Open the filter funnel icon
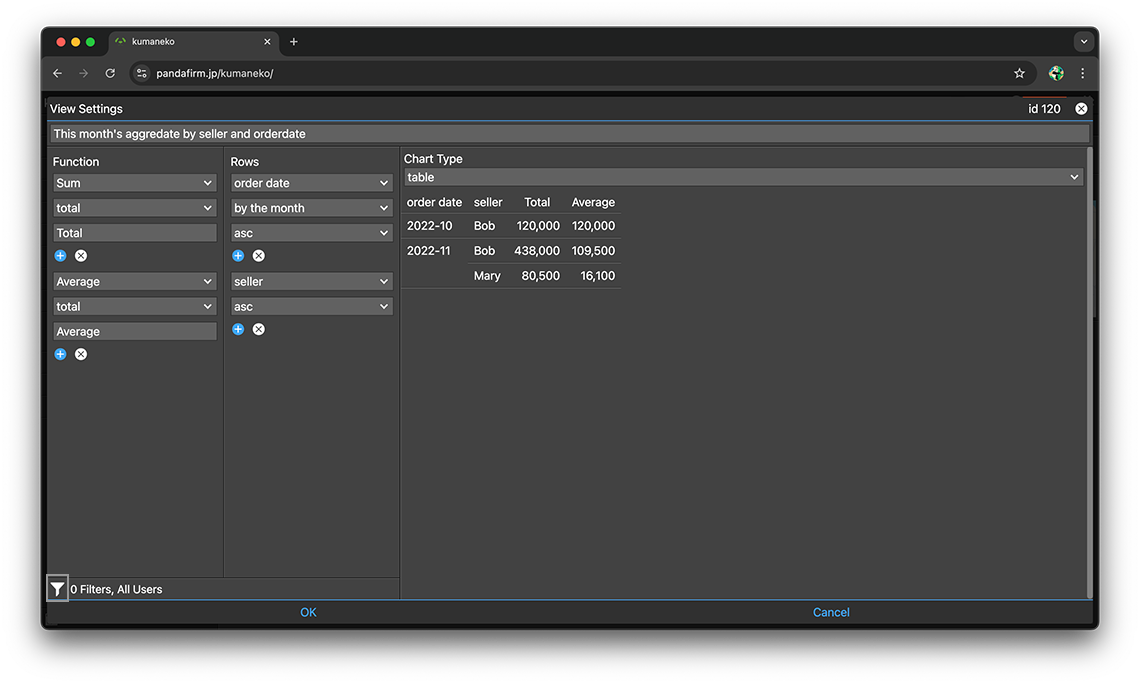This screenshot has width=1140, height=683. coord(58,589)
